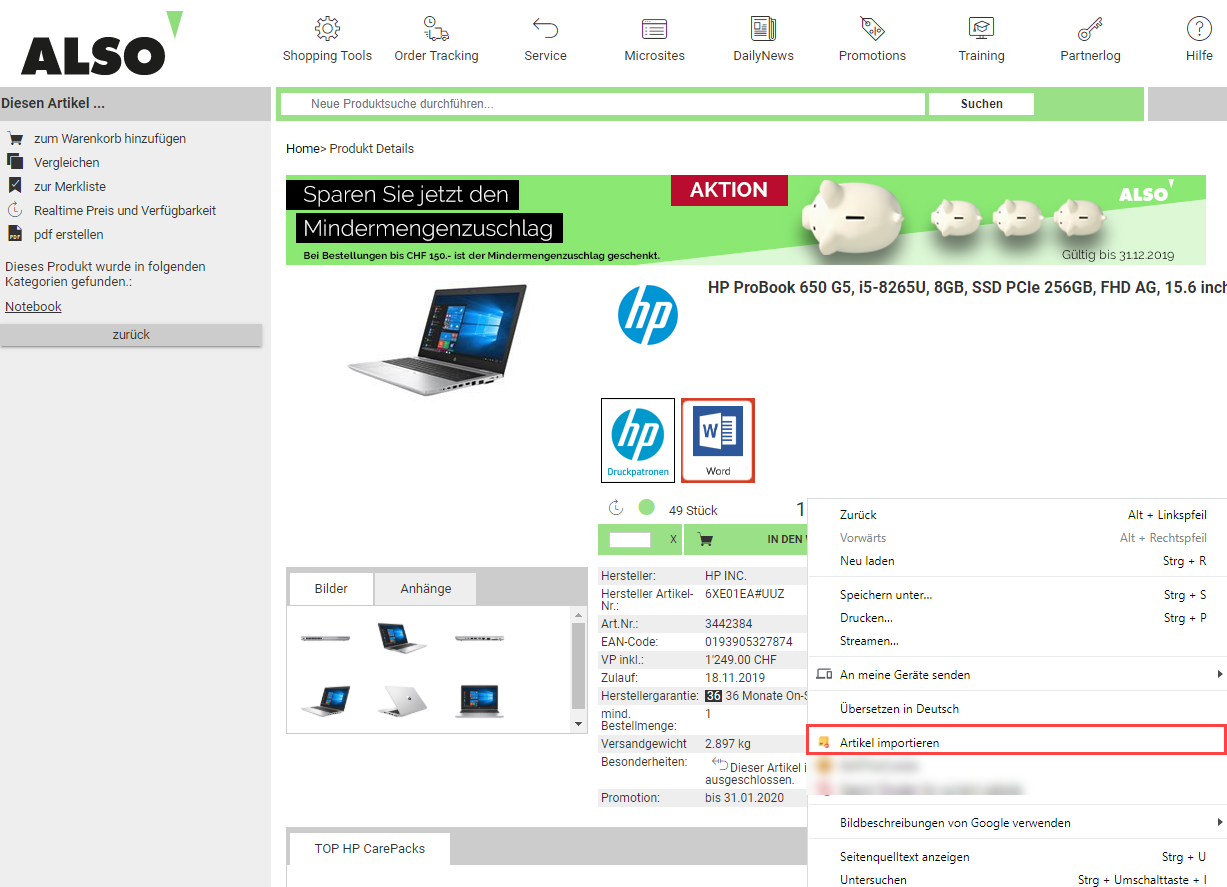Click the Partnerlog key icon

tap(1090, 28)
